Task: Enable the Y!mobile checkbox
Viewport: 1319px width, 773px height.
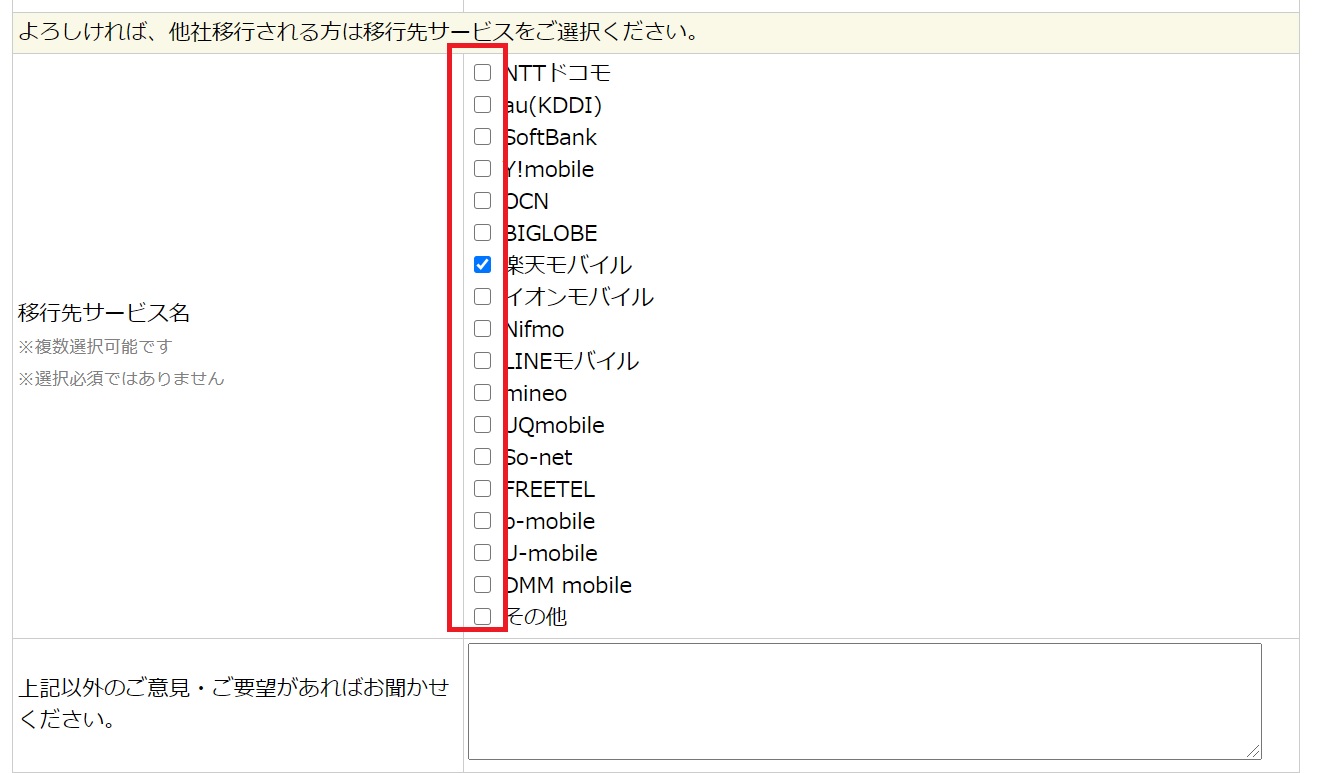Action: (483, 169)
